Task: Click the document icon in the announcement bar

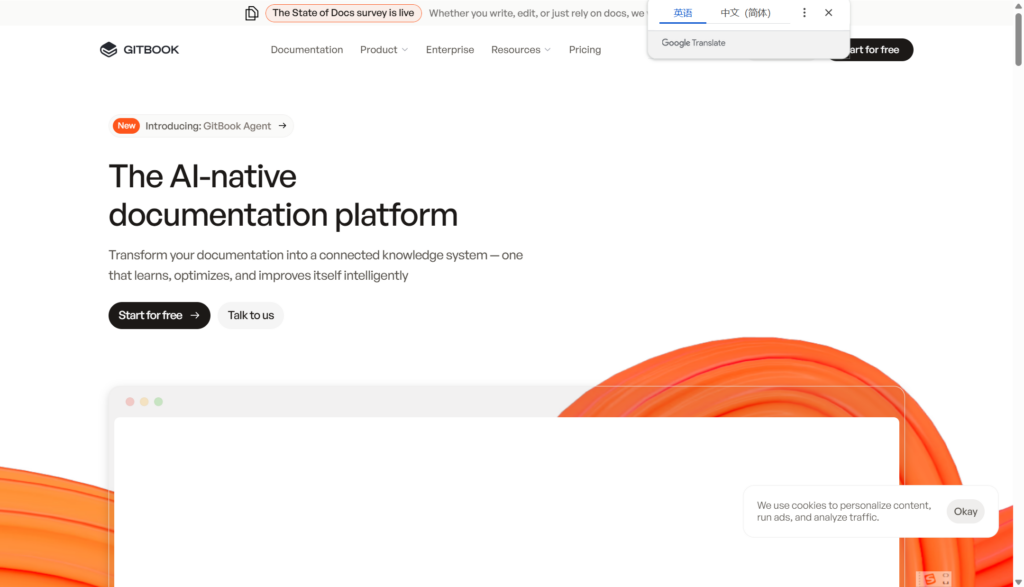Action: pyautogui.click(x=252, y=13)
